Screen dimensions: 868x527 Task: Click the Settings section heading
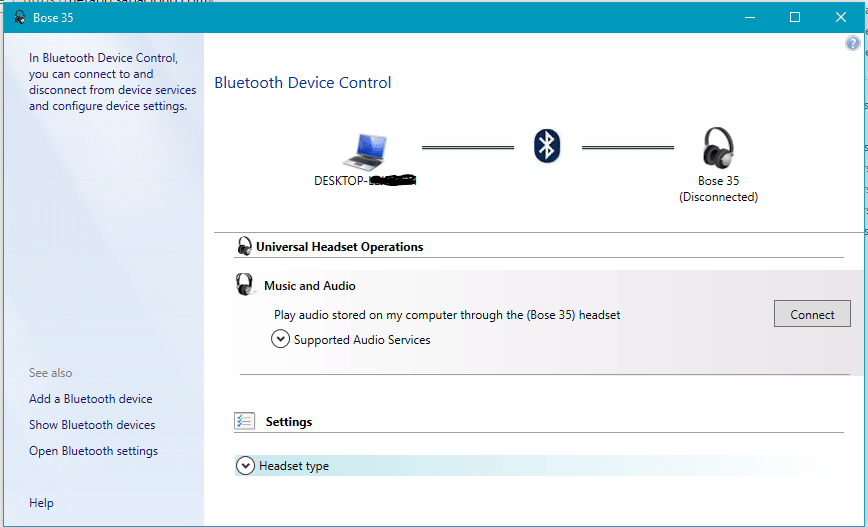(x=289, y=422)
